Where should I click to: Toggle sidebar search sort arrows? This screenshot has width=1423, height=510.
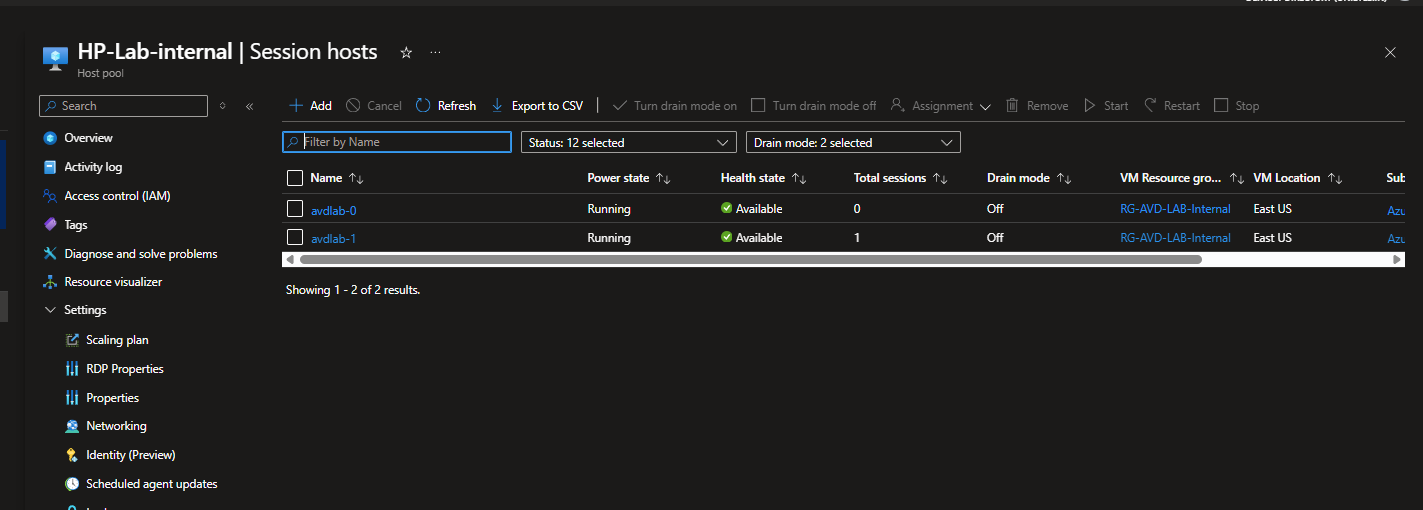coord(222,106)
